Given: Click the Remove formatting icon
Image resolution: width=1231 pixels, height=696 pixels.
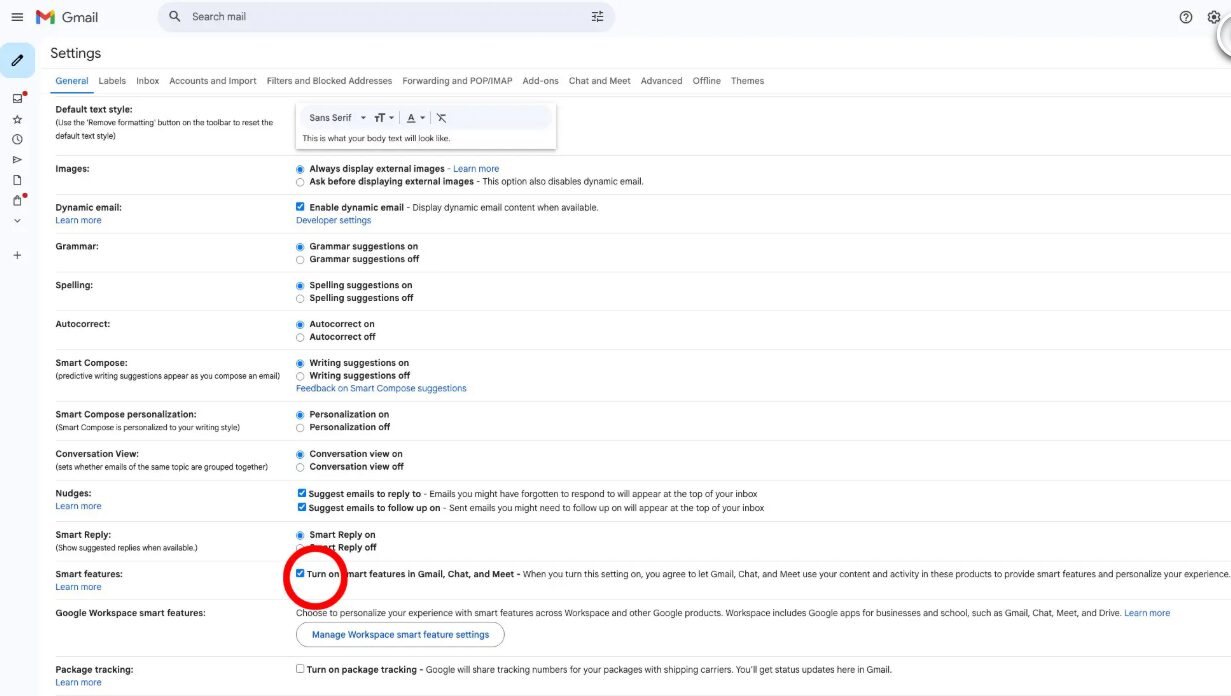Looking at the screenshot, I should pyautogui.click(x=441, y=118).
